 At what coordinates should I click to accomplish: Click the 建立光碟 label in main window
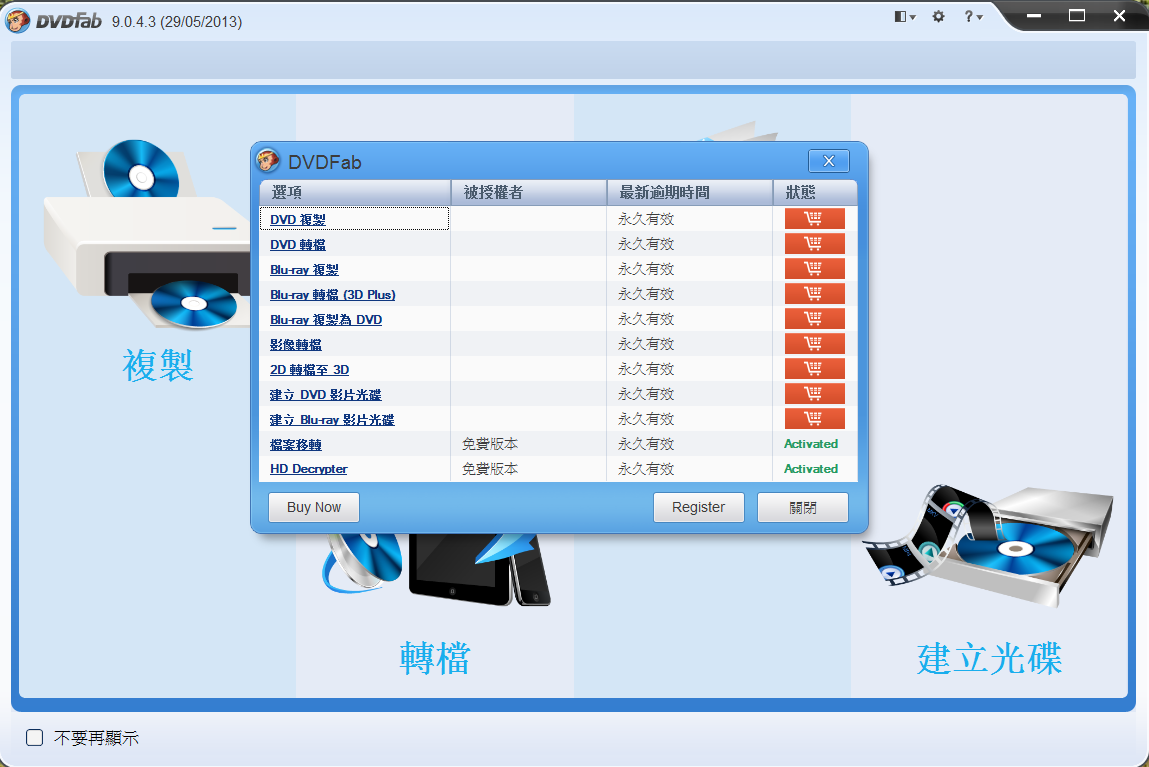coord(989,658)
